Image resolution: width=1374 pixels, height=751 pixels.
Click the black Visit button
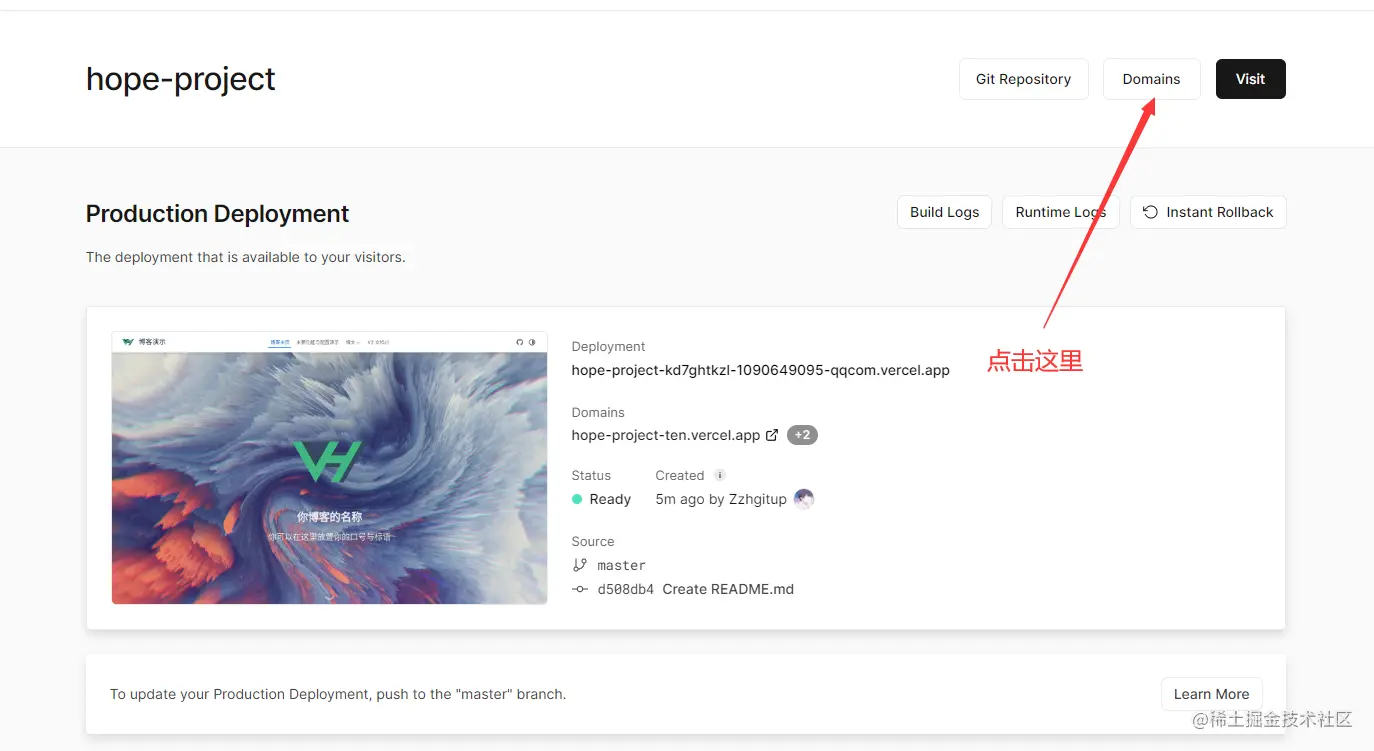(x=1250, y=79)
